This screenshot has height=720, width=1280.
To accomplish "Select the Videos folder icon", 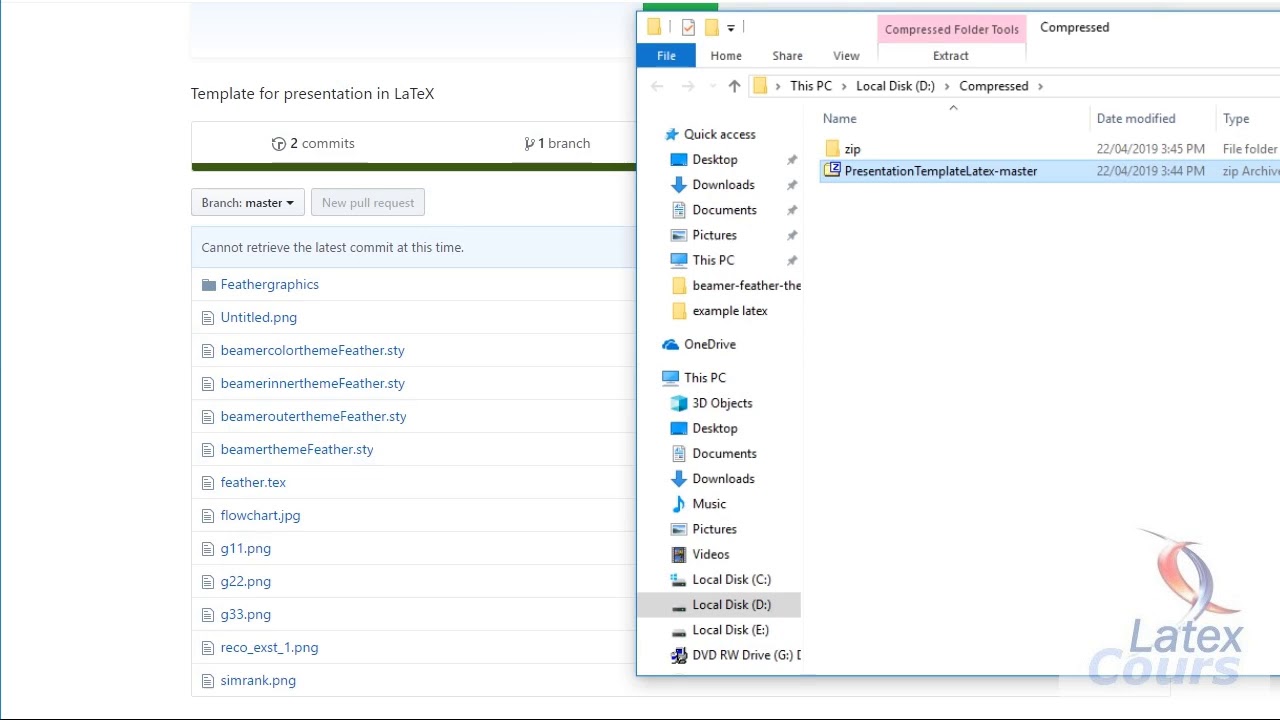I will coord(679,554).
